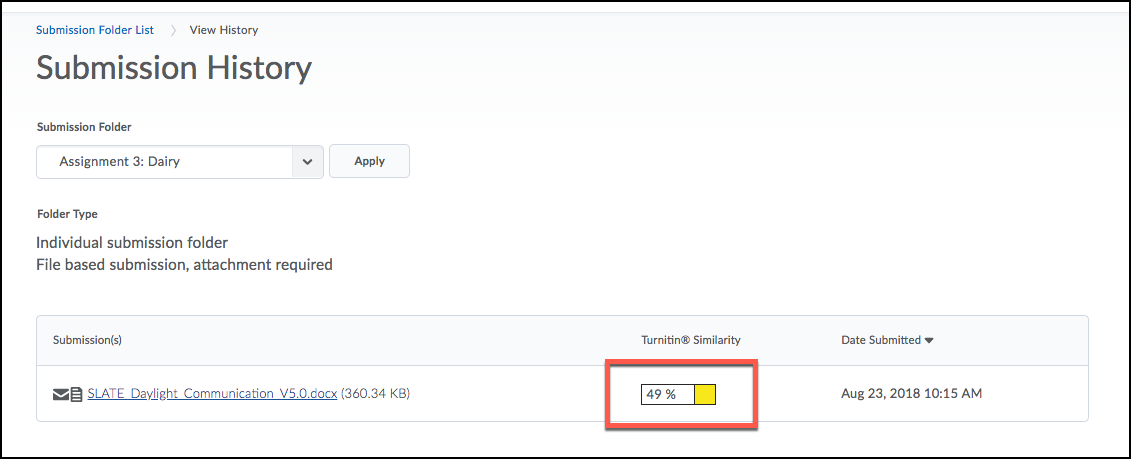Go to Submission Folder List breadcrumb

point(94,30)
